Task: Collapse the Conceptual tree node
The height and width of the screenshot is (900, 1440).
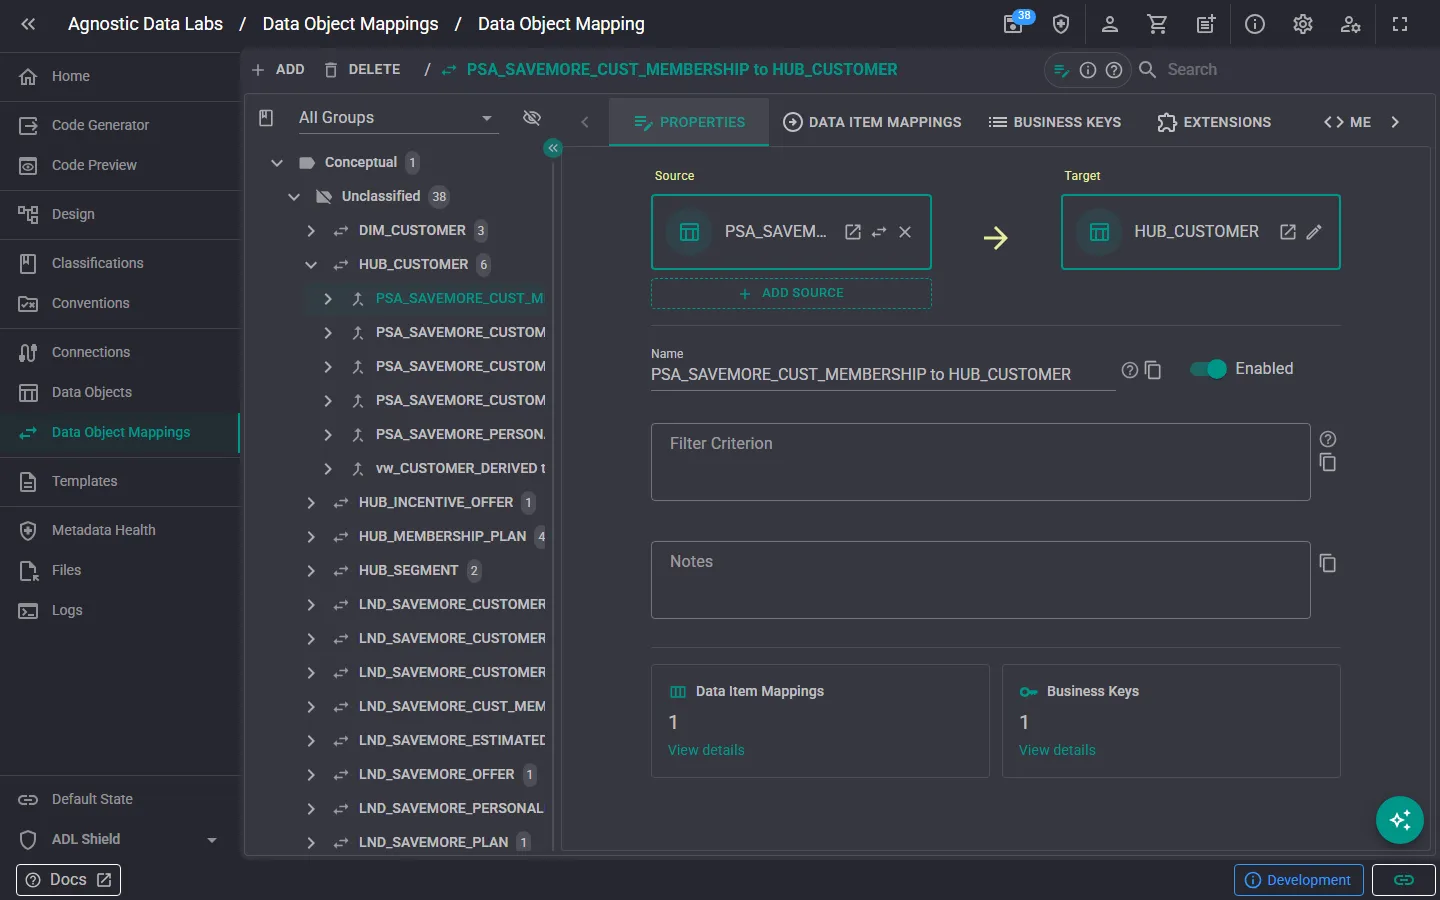Action: click(277, 162)
